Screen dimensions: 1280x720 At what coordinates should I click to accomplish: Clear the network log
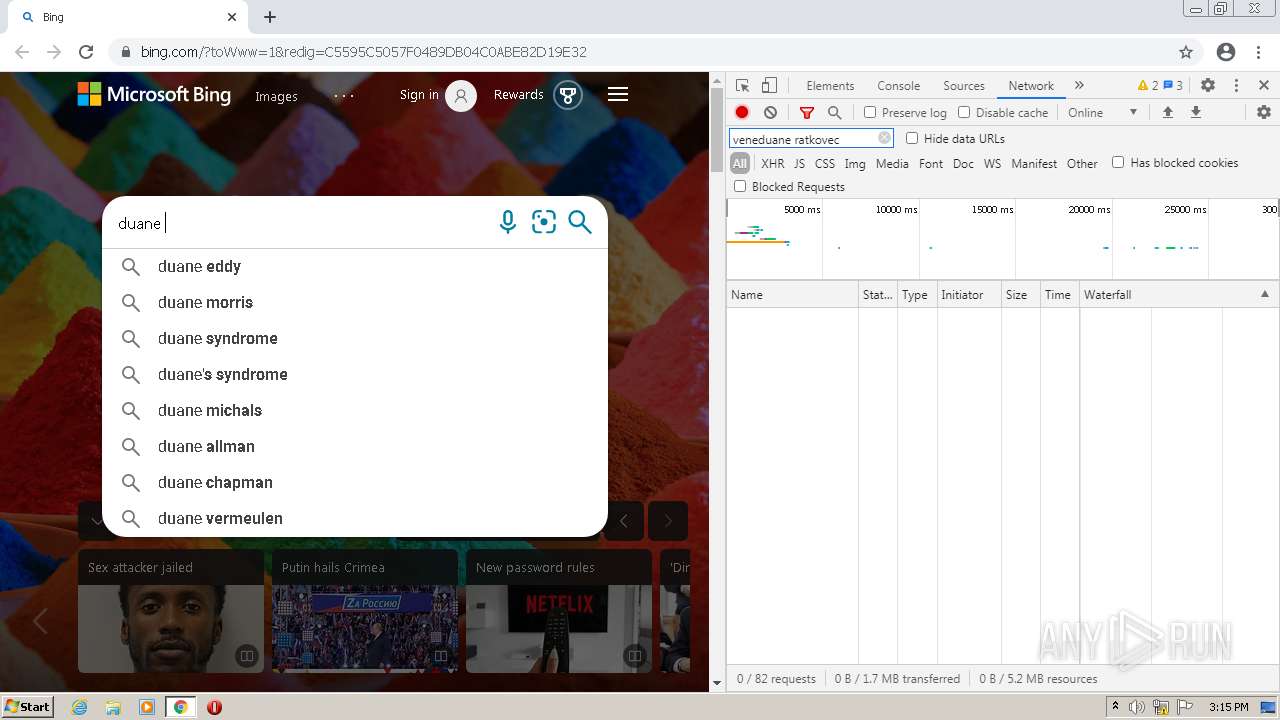coord(770,112)
